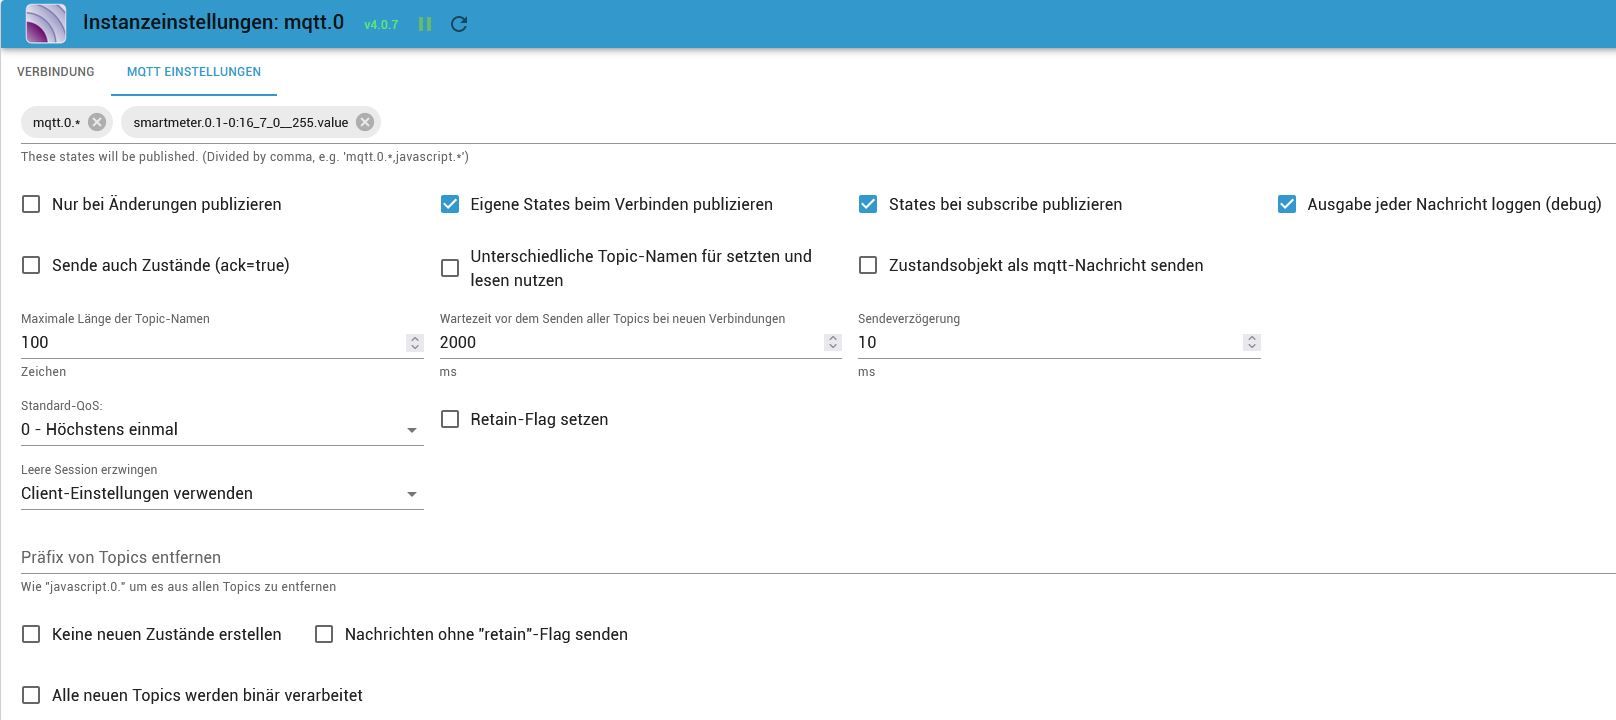1616x720 pixels.
Task: Pause the mqtt.0 instance
Action: pos(425,24)
